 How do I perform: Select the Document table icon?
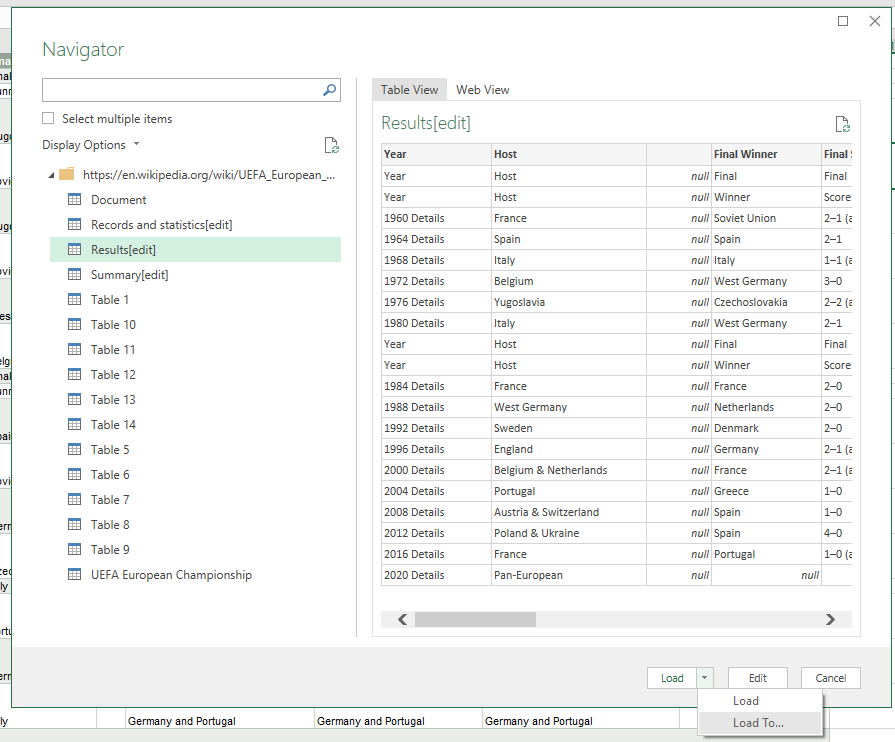click(x=74, y=200)
